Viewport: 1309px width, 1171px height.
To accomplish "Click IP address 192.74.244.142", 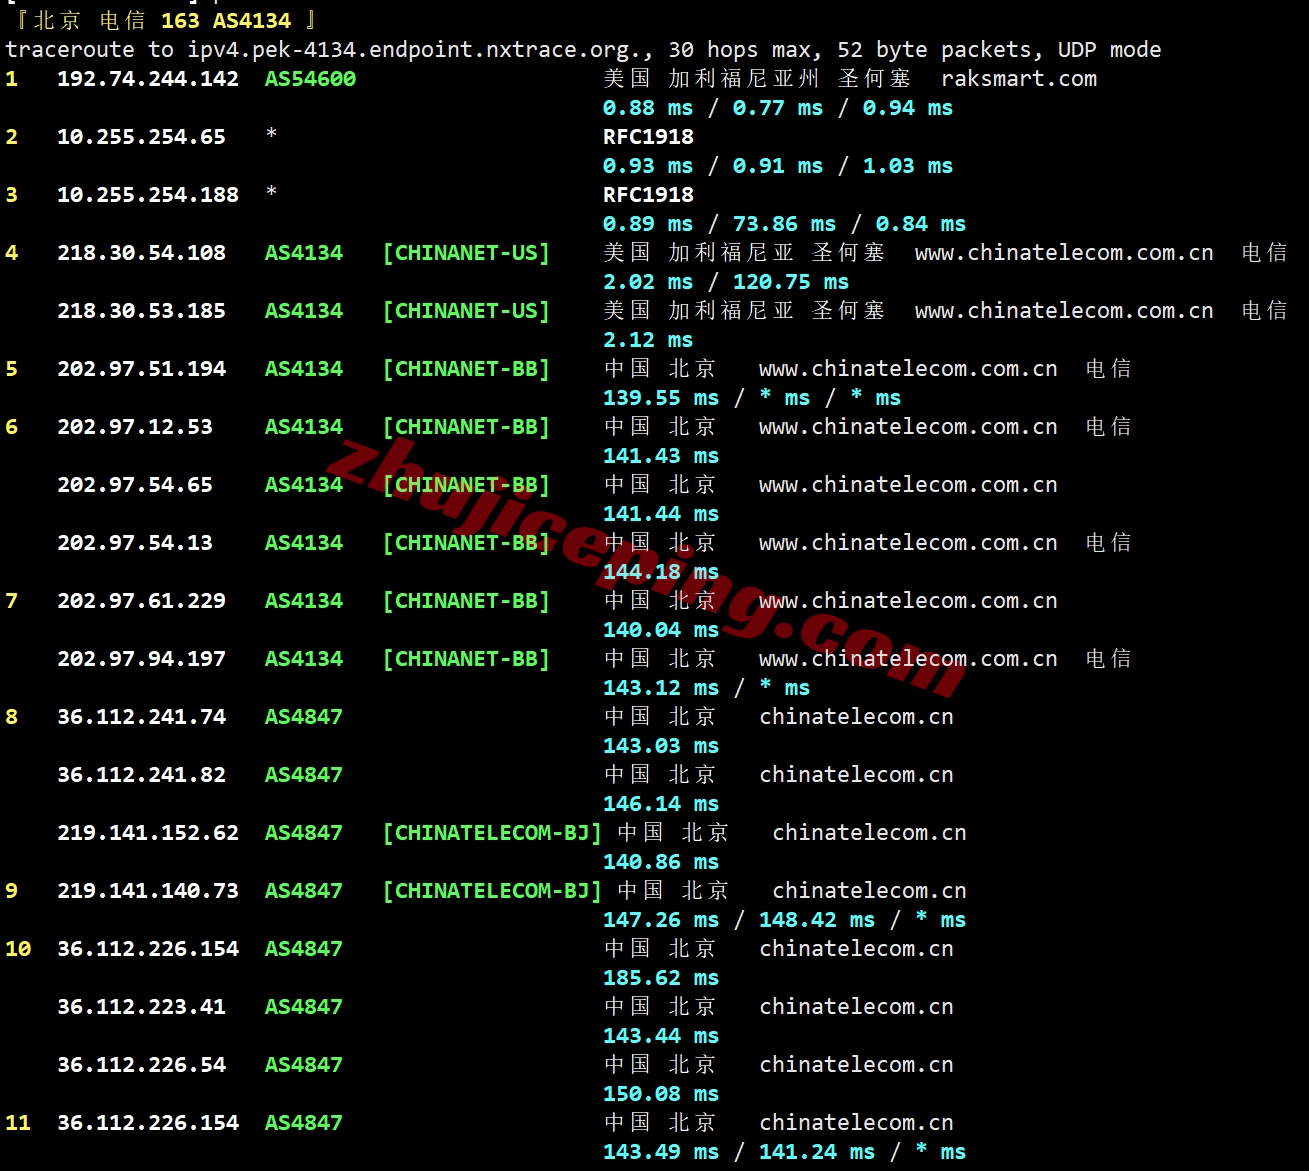I will click(x=148, y=79).
